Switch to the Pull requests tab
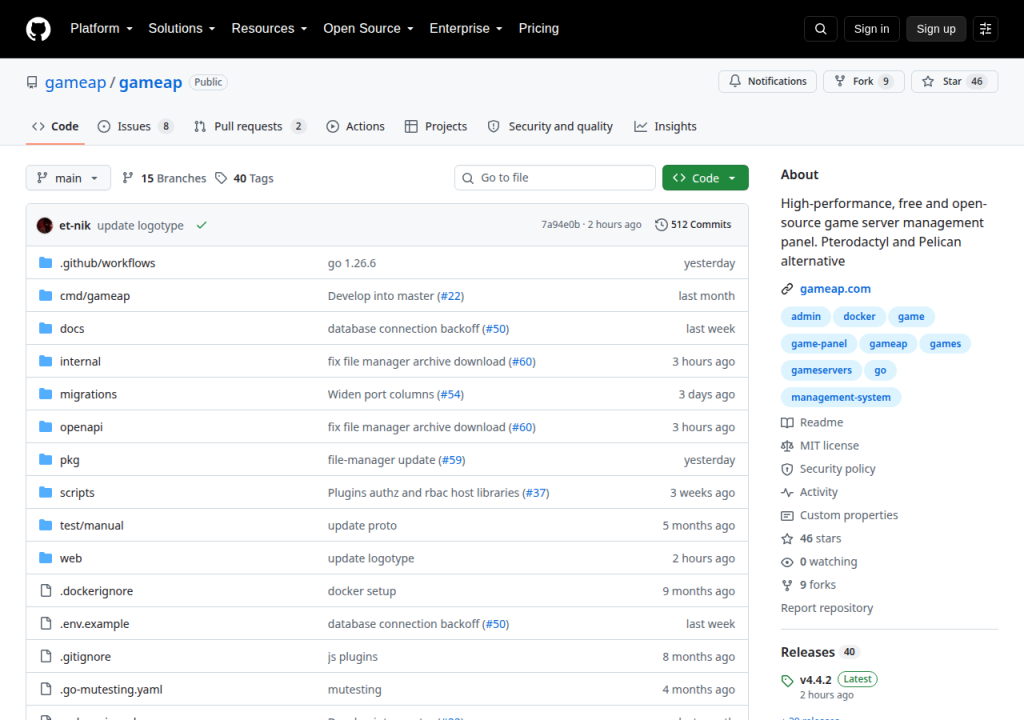The image size is (1024, 720). click(250, 126)
